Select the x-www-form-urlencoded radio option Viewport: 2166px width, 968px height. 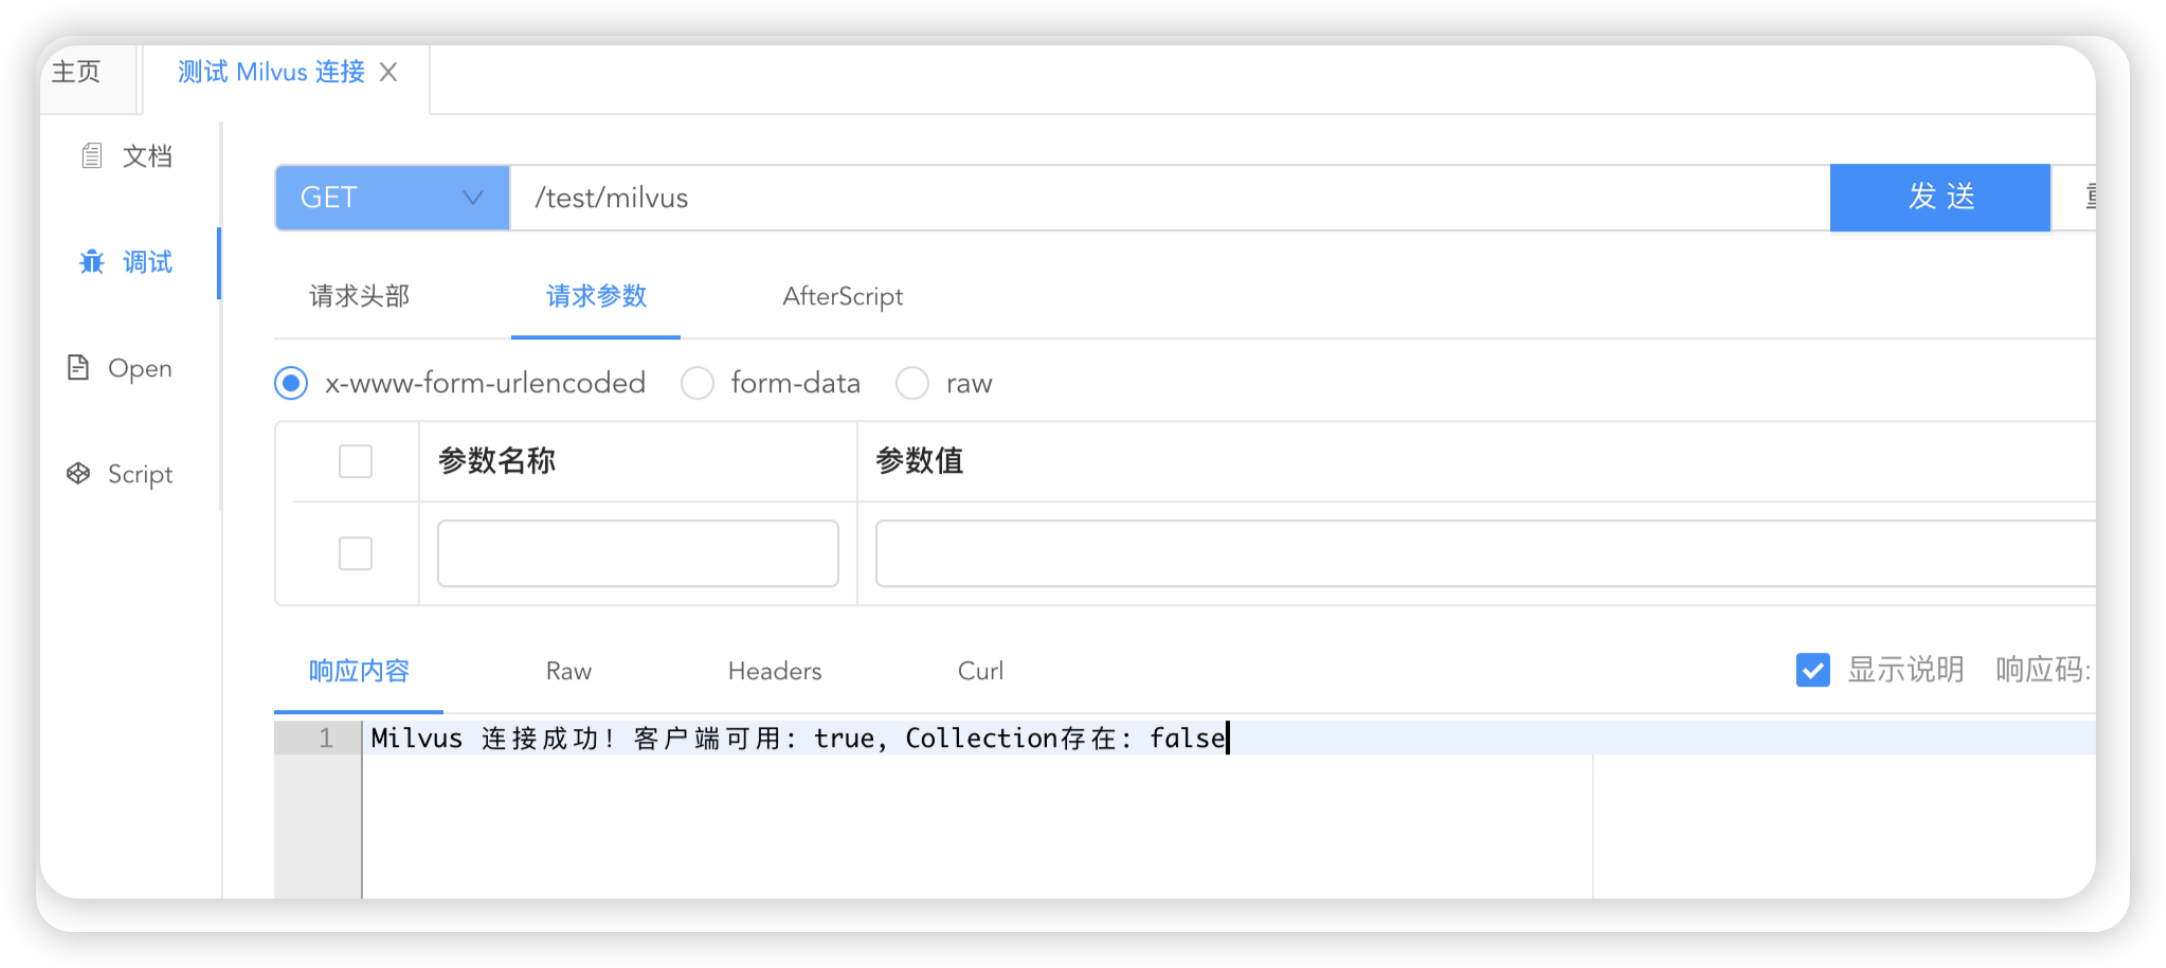click(291, 383)
